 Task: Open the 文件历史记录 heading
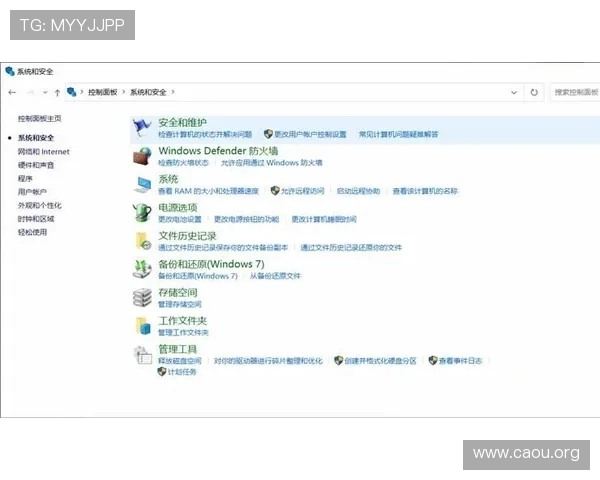[x=187, y=236]
